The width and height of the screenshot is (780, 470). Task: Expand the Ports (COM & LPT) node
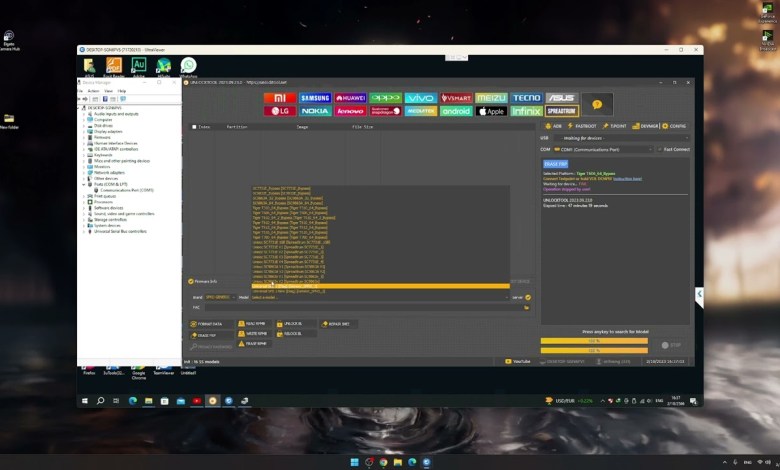pyautogui.click(x=85, y=184)
